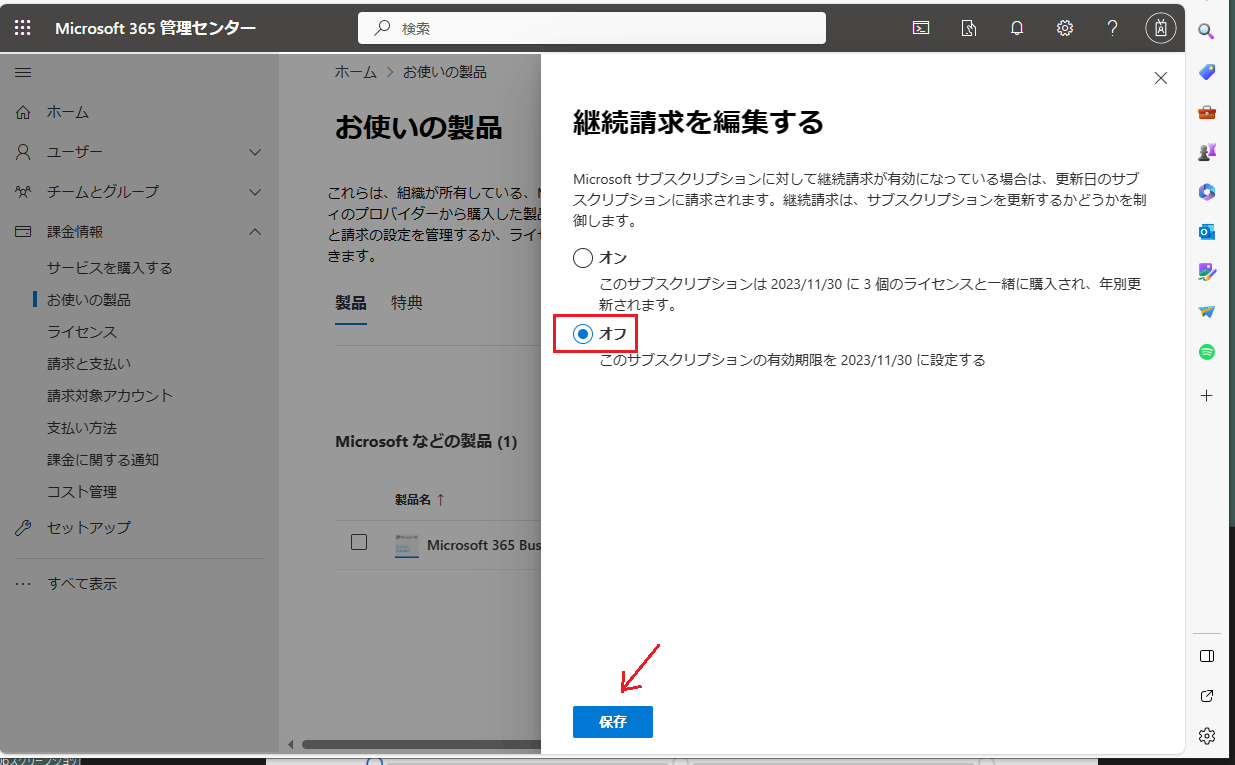Collapse the 課金情報 chevron
This screenshot has height=765, width=1235.
point(255,232)
